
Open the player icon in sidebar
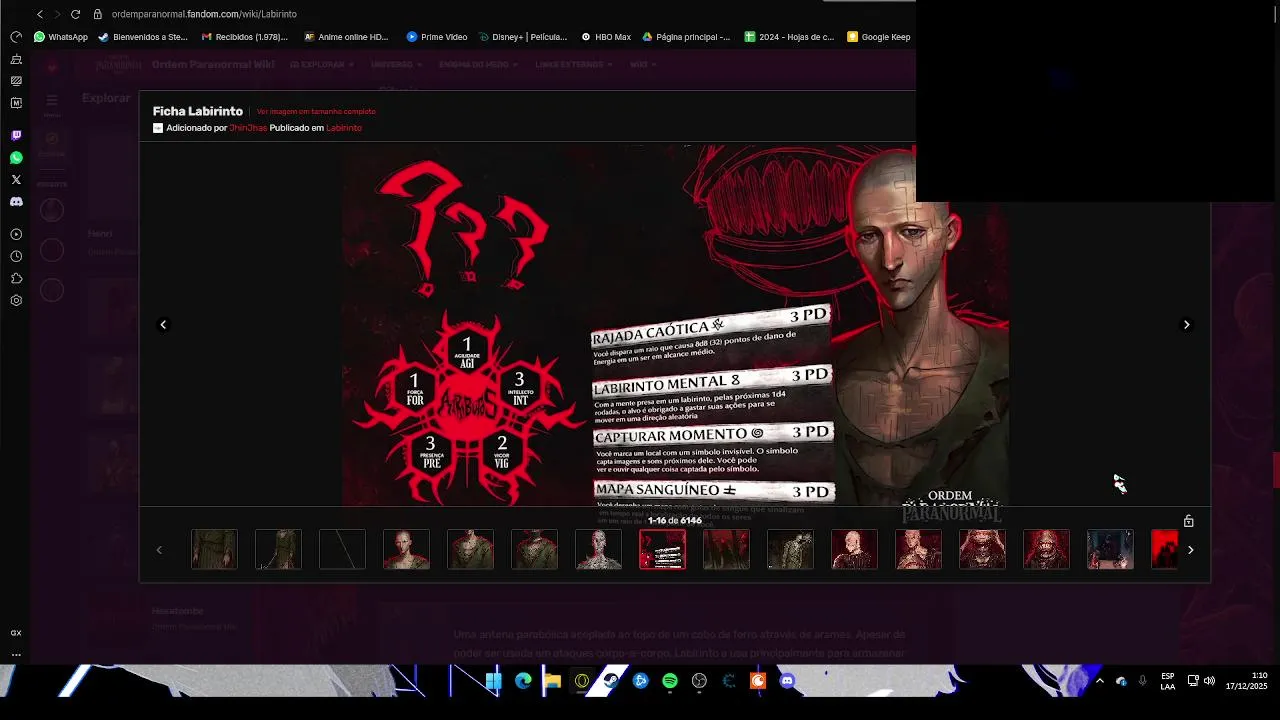(16, 234)
